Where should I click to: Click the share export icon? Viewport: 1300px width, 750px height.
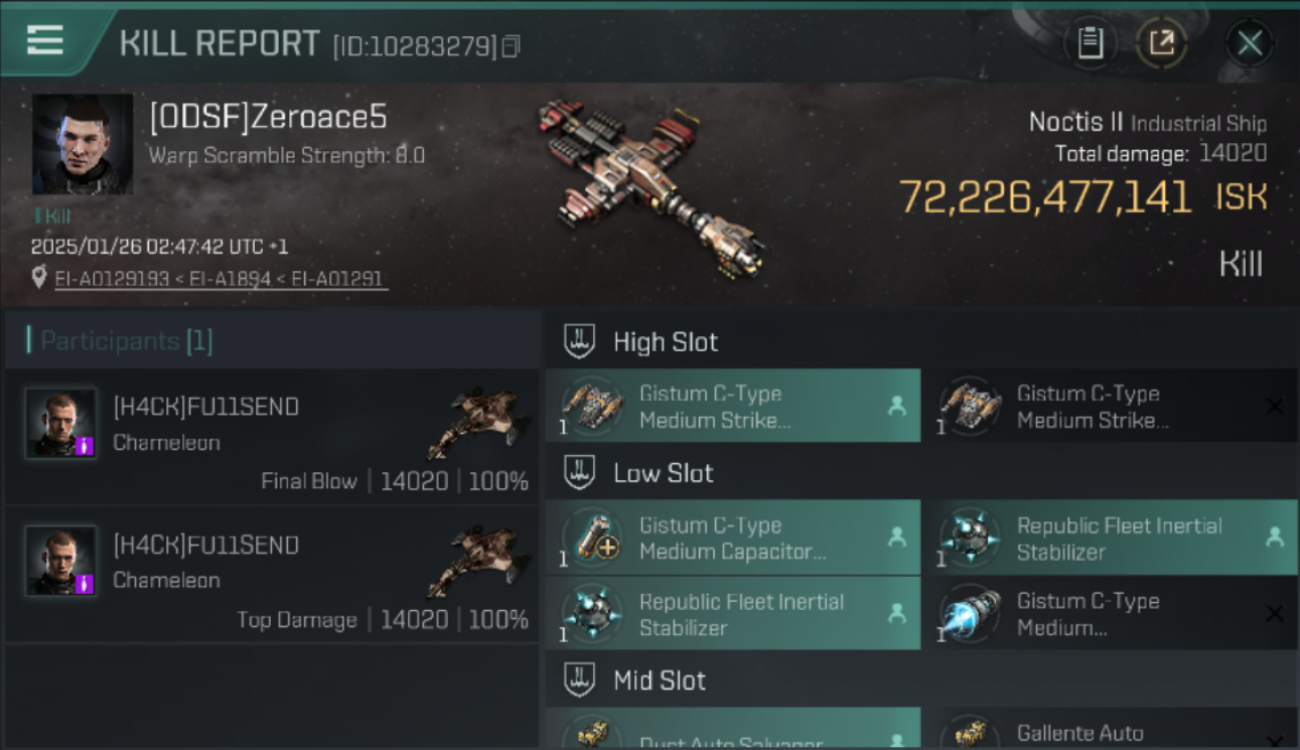point(1162,43)
